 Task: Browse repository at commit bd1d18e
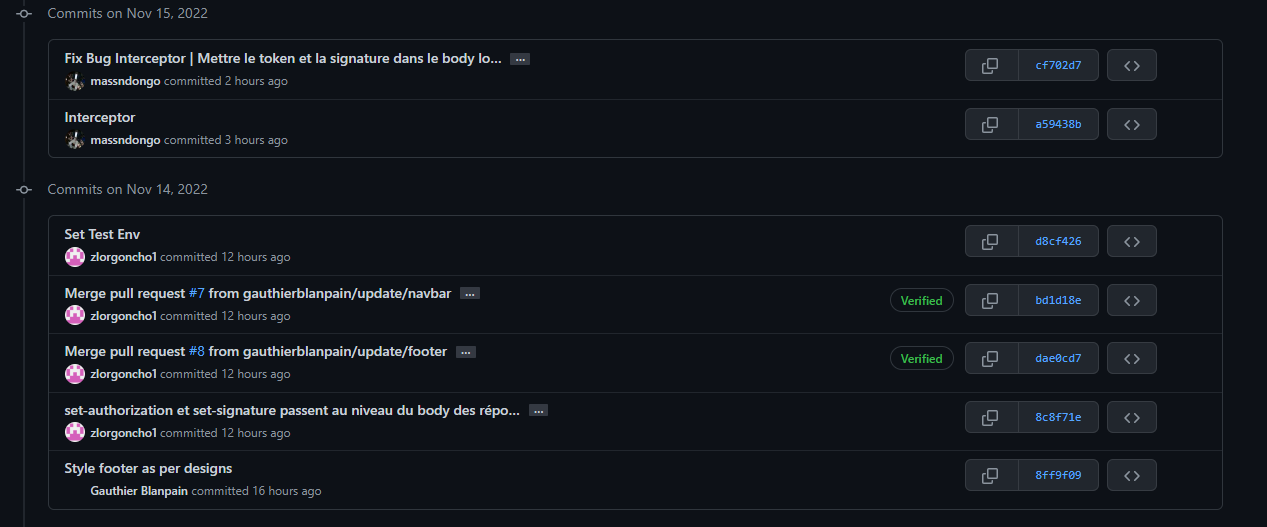pos(1132,300)
